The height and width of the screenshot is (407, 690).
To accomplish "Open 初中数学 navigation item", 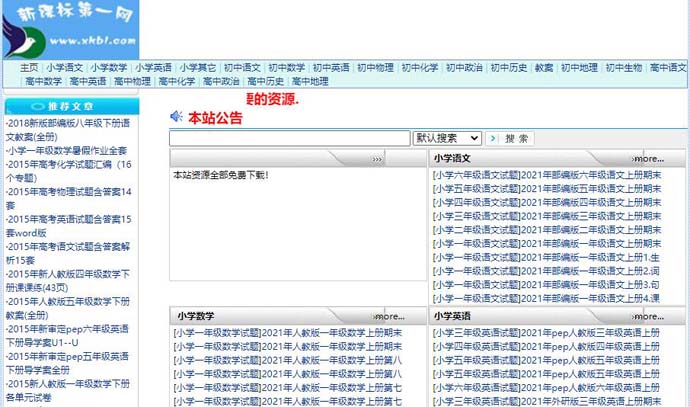I will tap(286, 68).
